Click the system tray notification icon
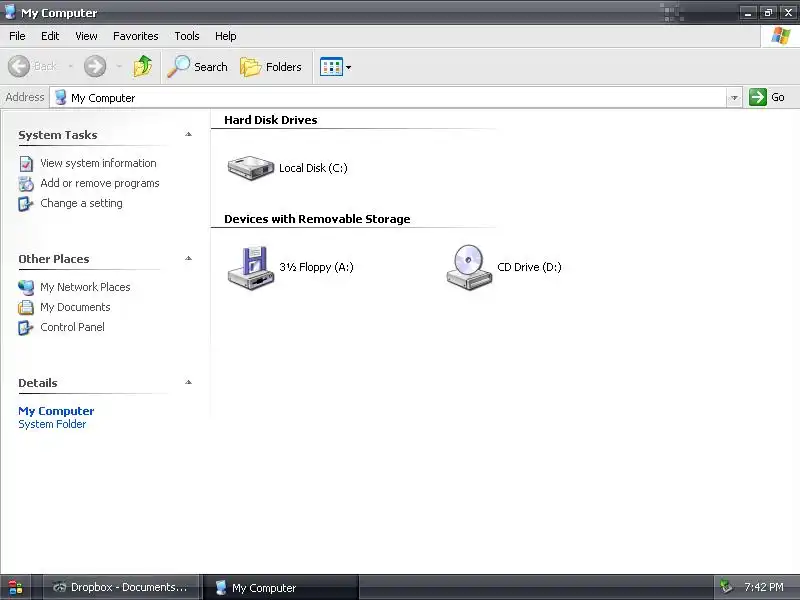 point(726,587)
